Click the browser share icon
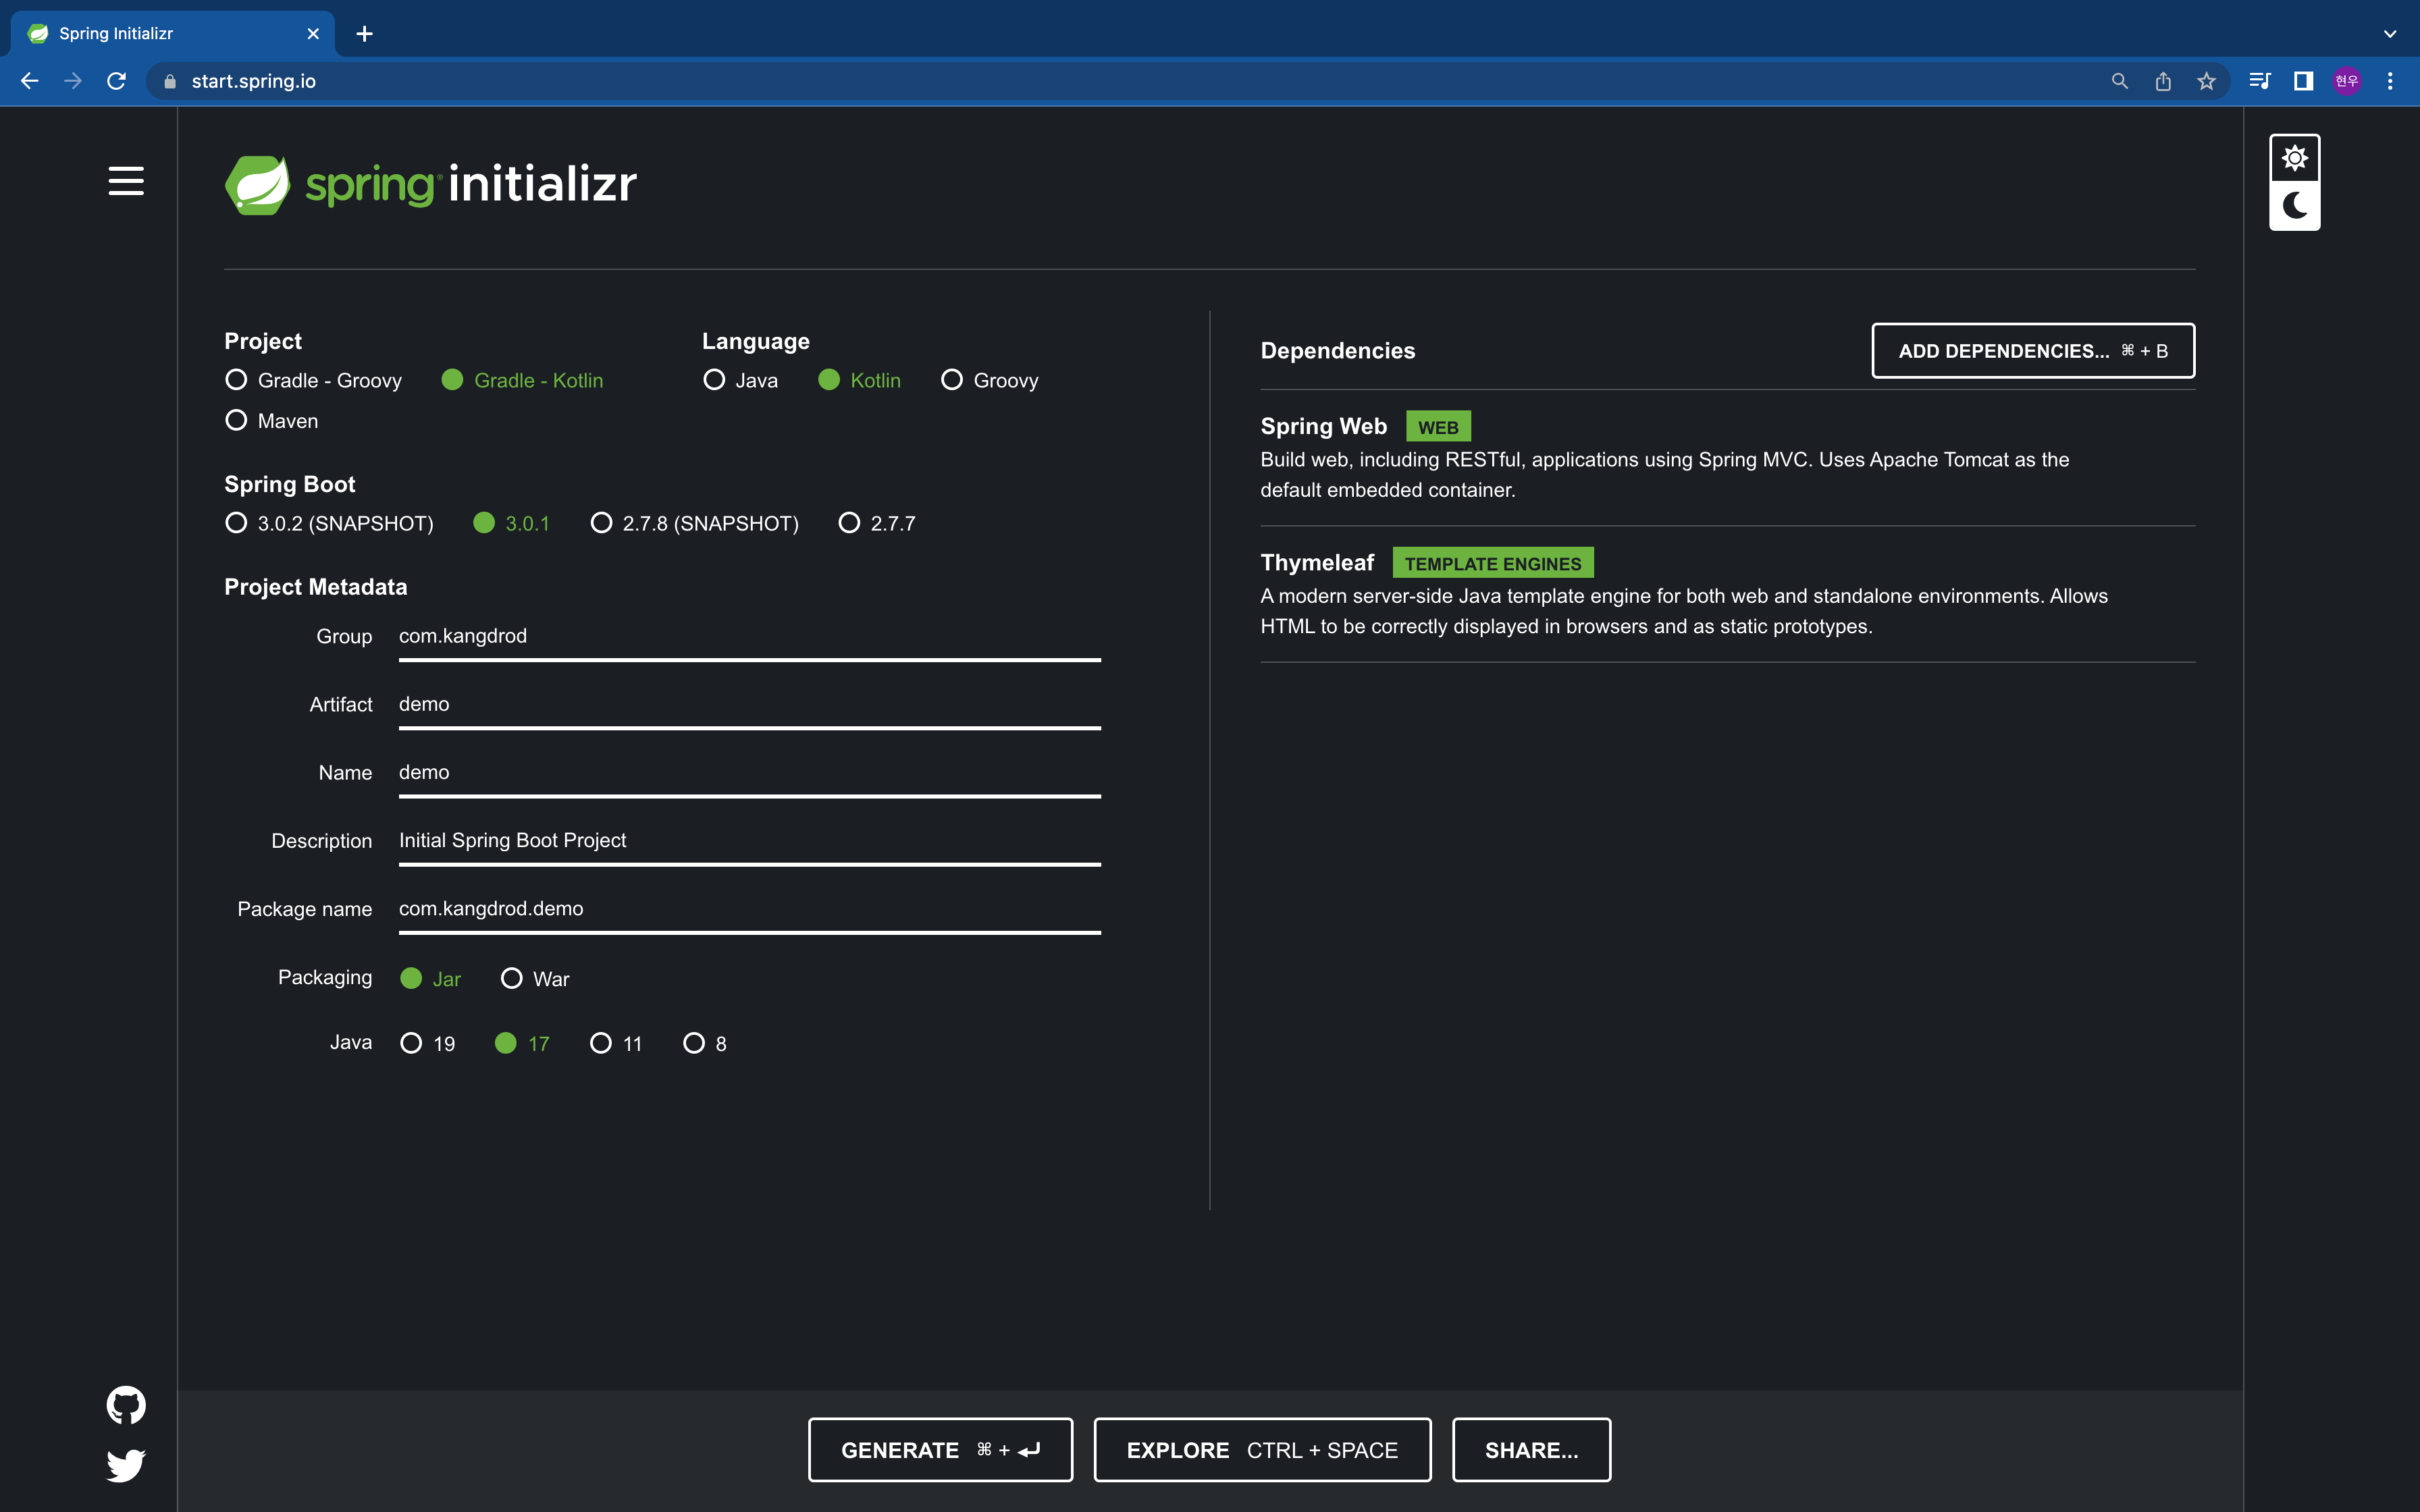The height and width of the screenshot is (1512, 2420). (2163, 81)
